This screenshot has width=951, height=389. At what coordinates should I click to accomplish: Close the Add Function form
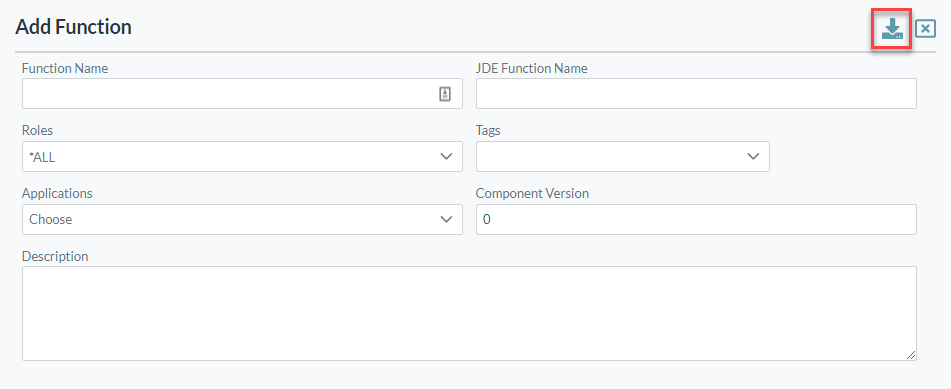coord(926,29)
